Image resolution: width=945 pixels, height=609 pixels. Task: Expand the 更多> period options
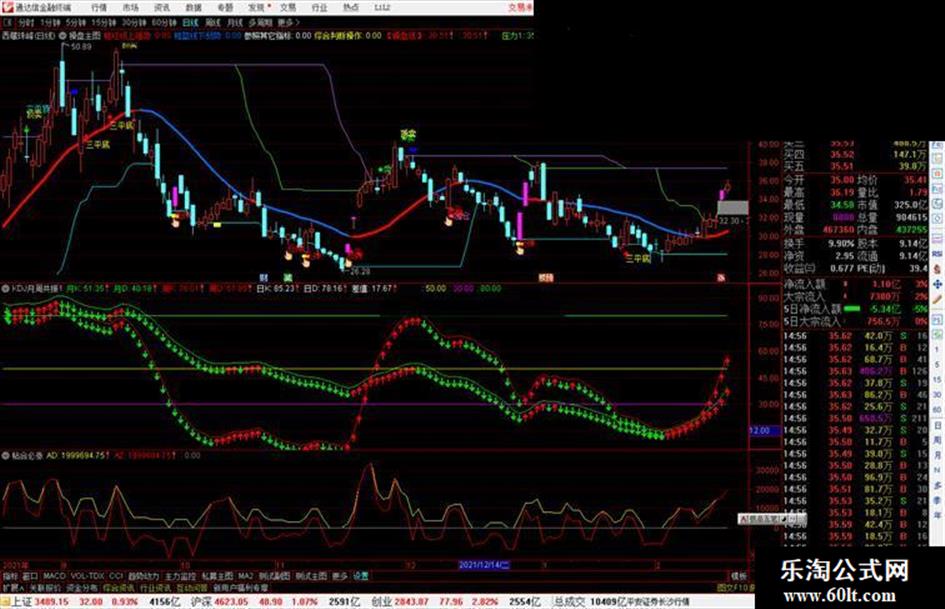click(x=288, y=22)
